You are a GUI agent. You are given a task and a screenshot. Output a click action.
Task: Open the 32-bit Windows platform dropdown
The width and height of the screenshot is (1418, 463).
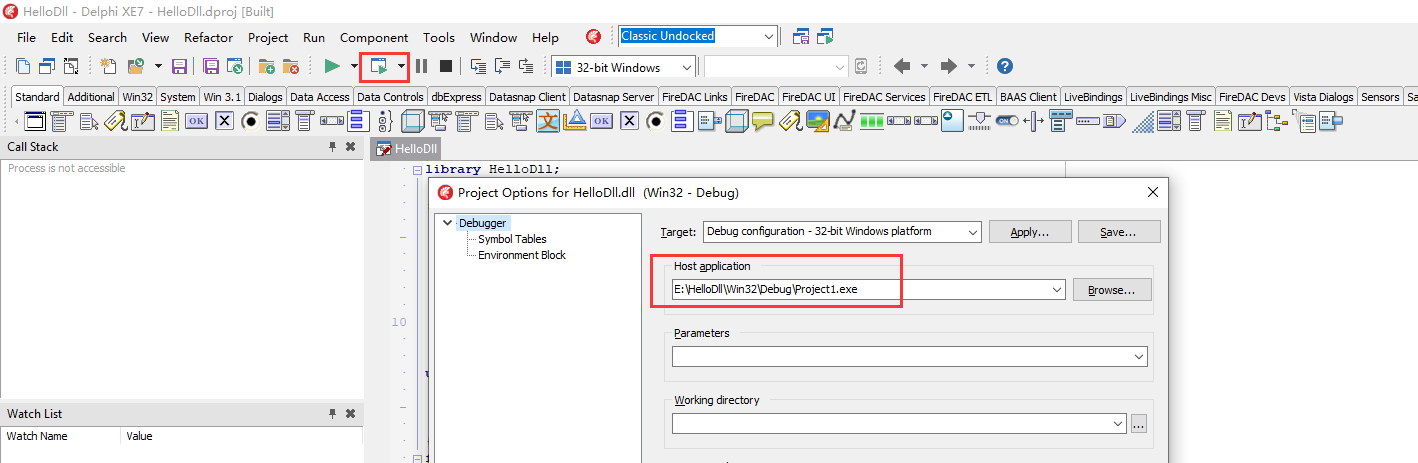pyautogui.click(x=686, y=67)
